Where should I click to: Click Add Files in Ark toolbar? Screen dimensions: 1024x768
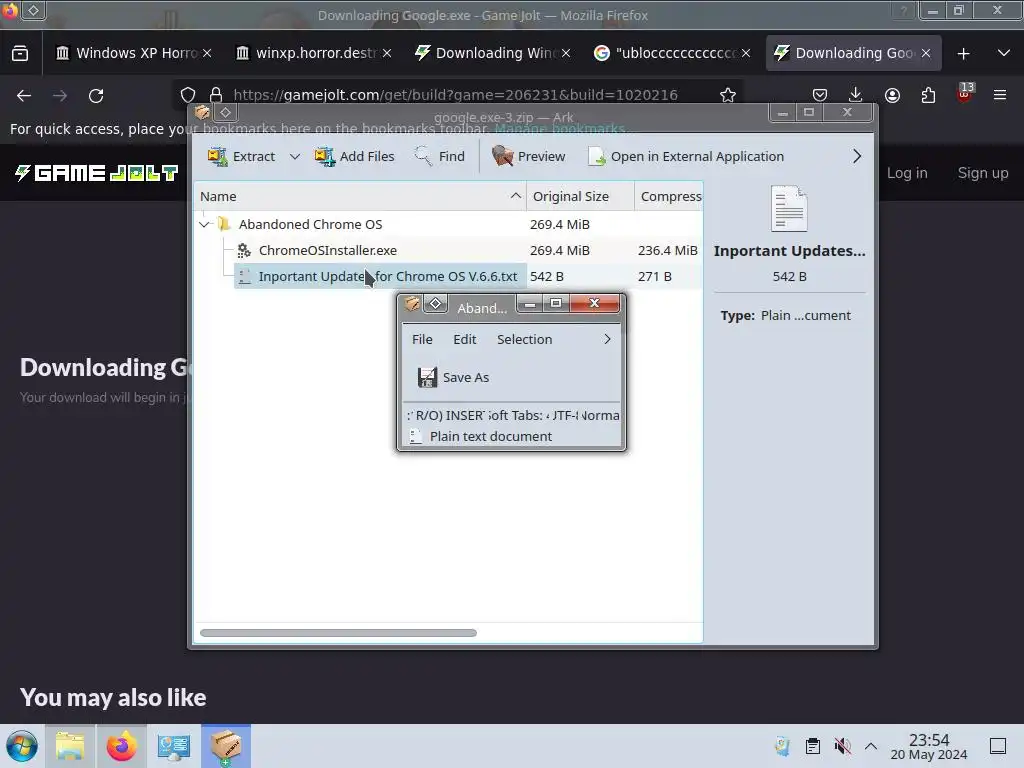[x=355, y=157]
